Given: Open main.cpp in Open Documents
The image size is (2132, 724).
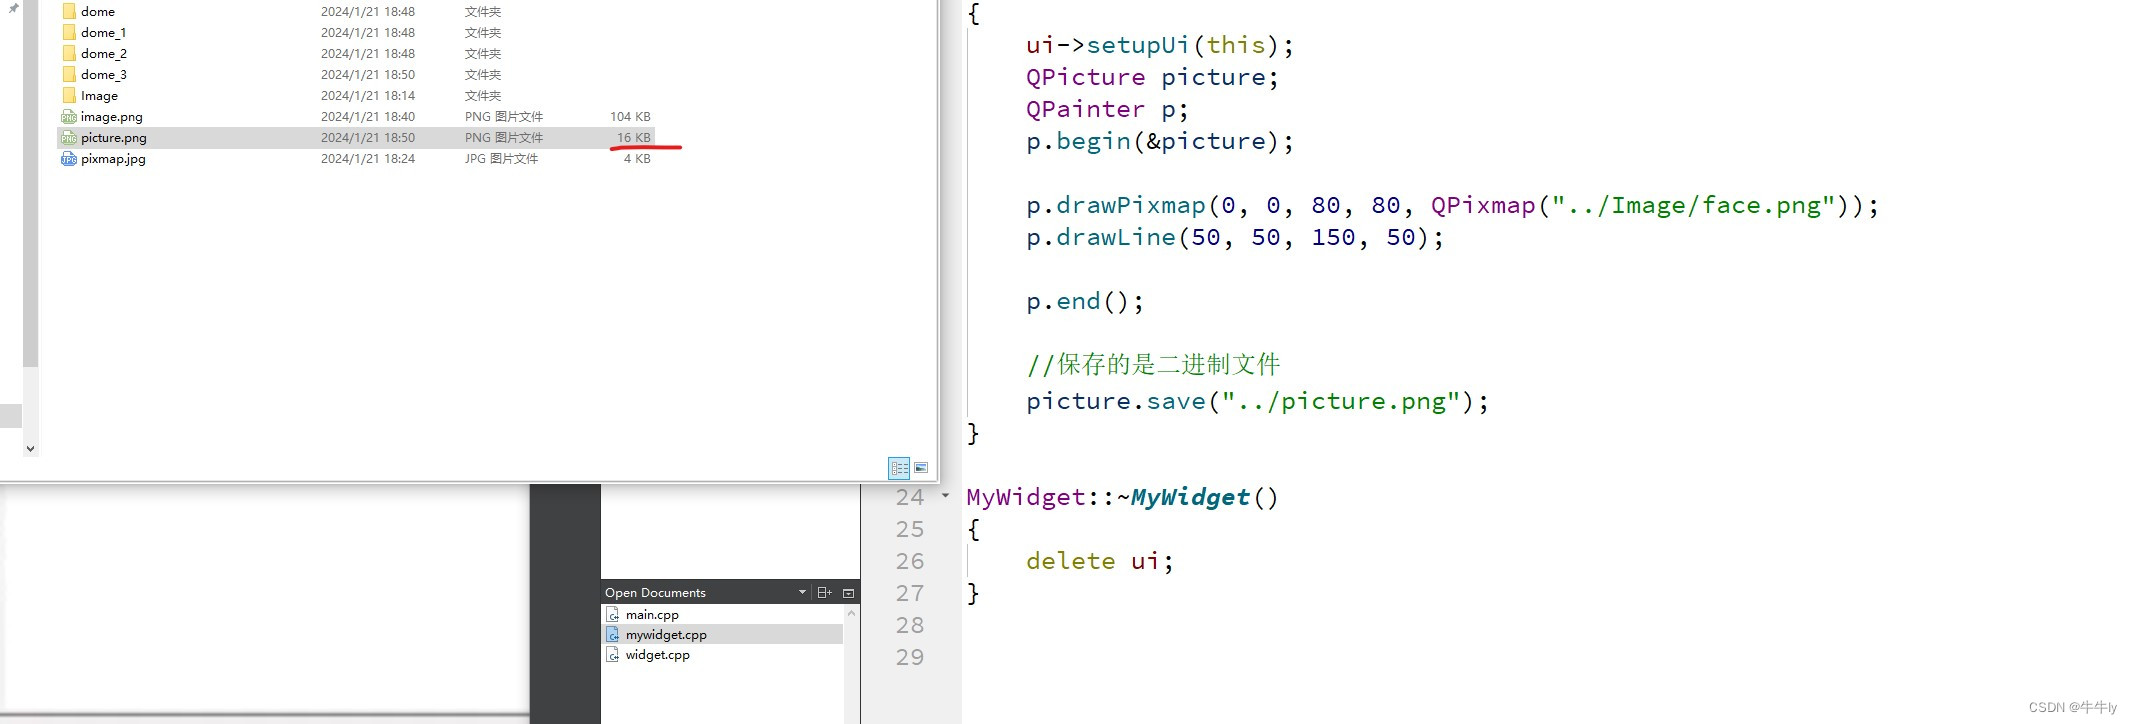Looking at the screenshot, I should click(x=652, y=615).
